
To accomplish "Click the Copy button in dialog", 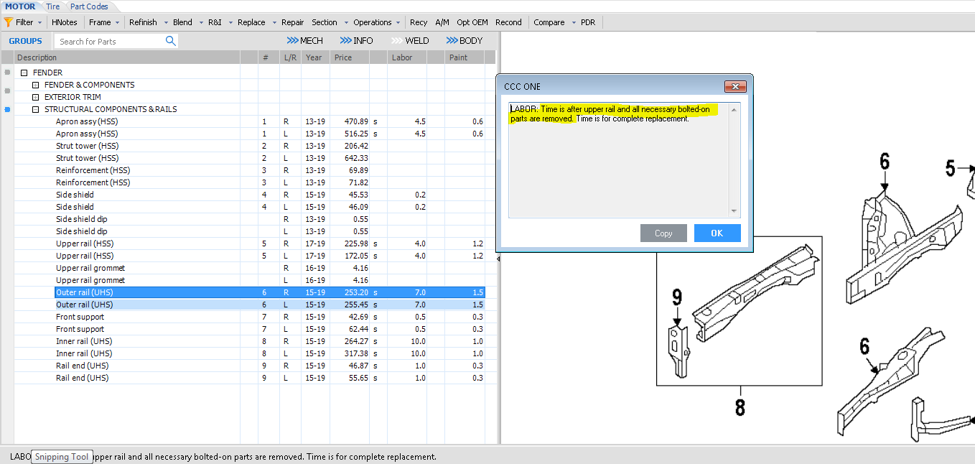I will coord(663,233).
